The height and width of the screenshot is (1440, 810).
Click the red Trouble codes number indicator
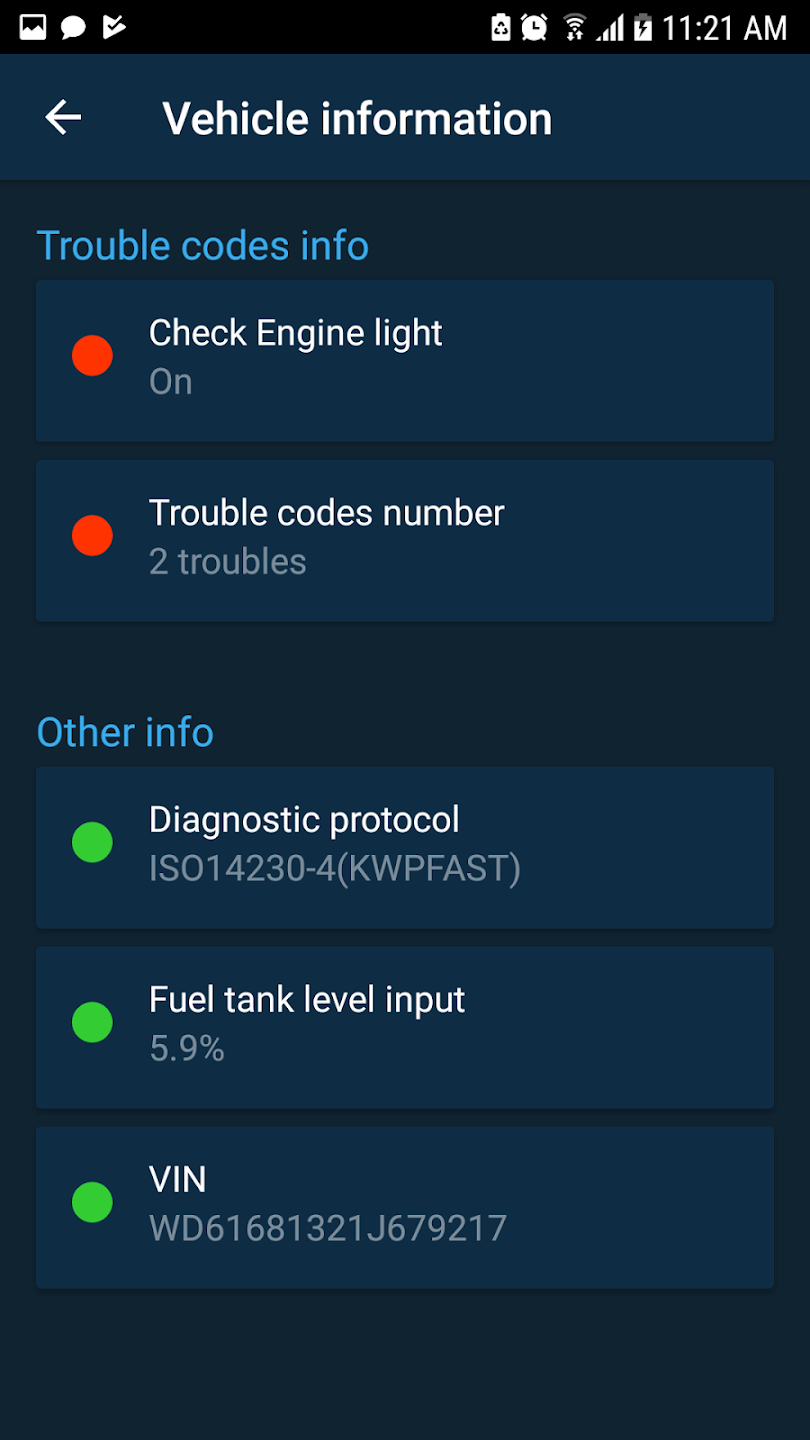click(92, 536)
